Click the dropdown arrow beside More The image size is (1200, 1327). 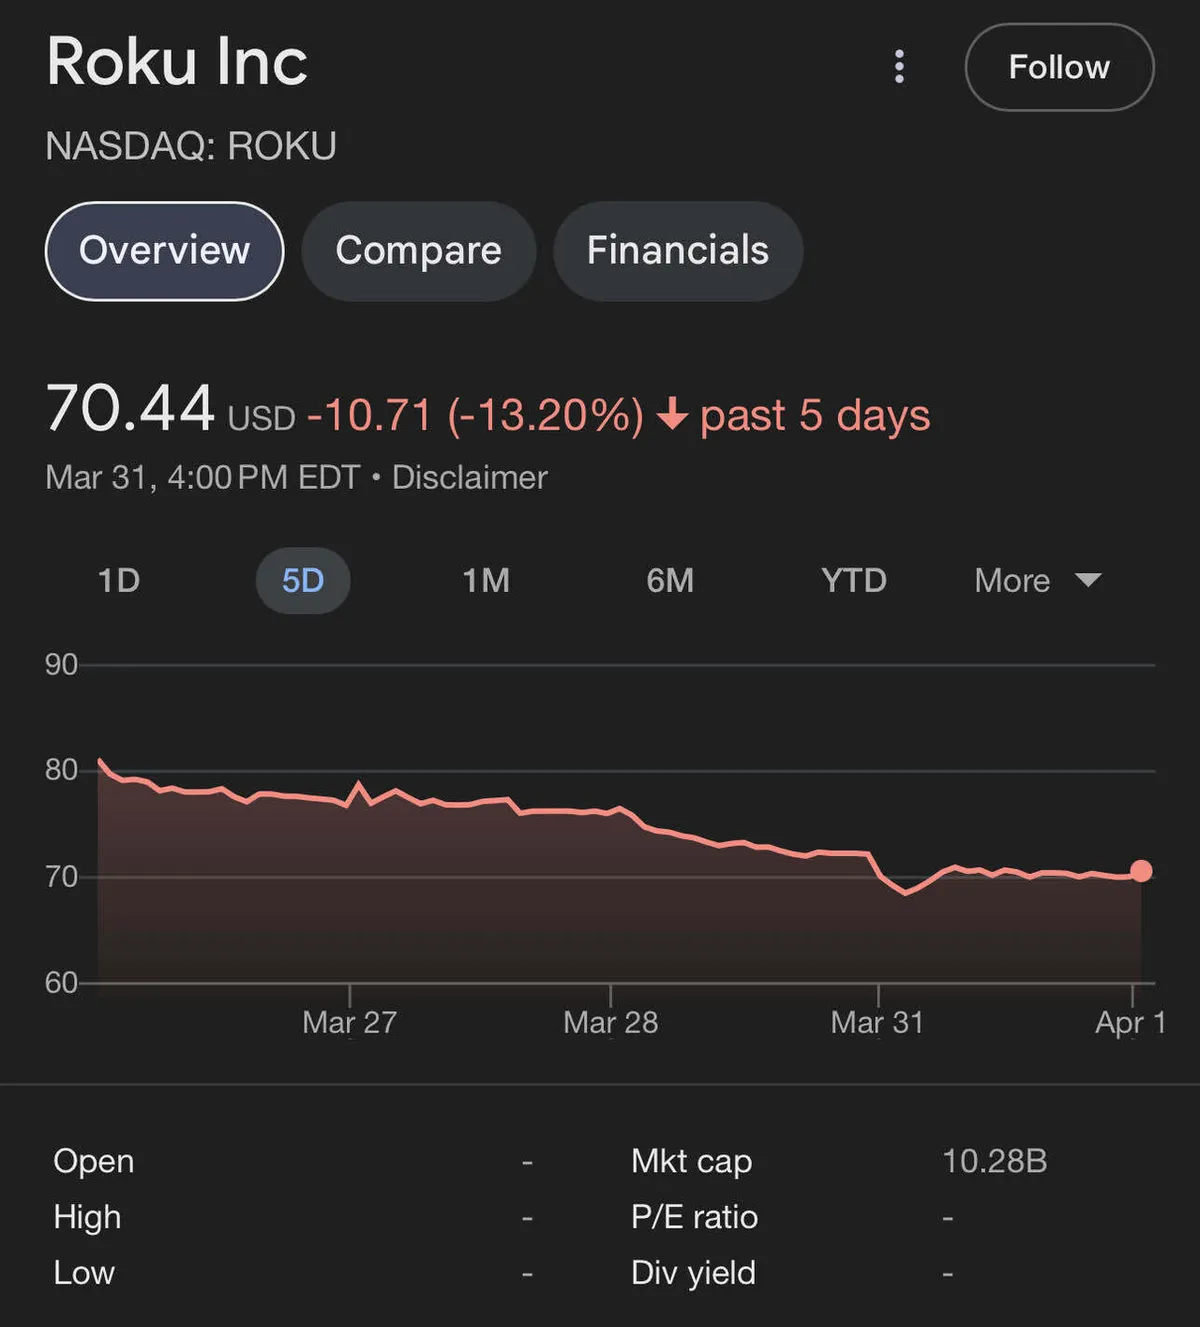(x=1088, y=580)
